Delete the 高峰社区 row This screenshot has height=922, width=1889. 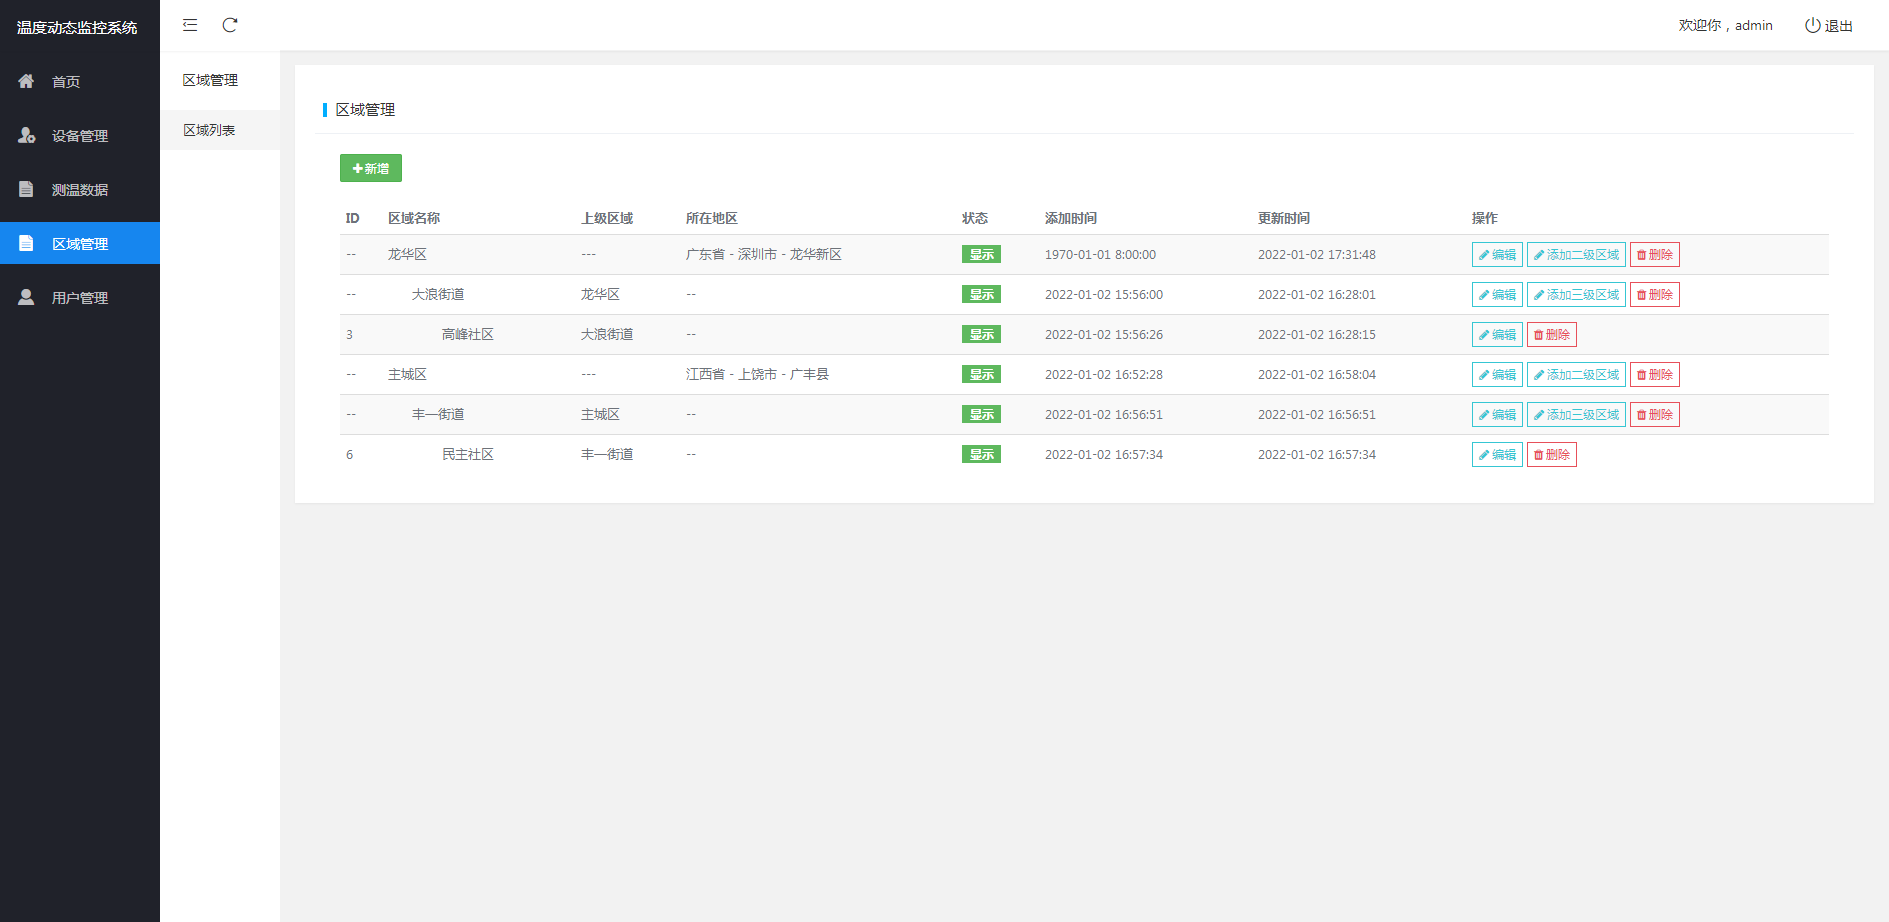coord(1551,335)
